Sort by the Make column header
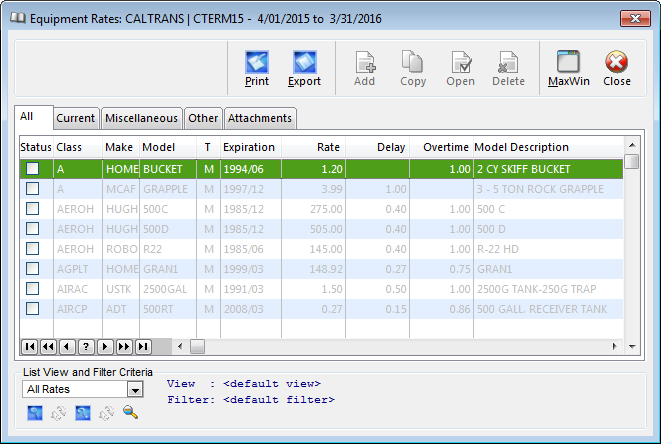This screenshot has width=661, height=444. tap(121, 147)
